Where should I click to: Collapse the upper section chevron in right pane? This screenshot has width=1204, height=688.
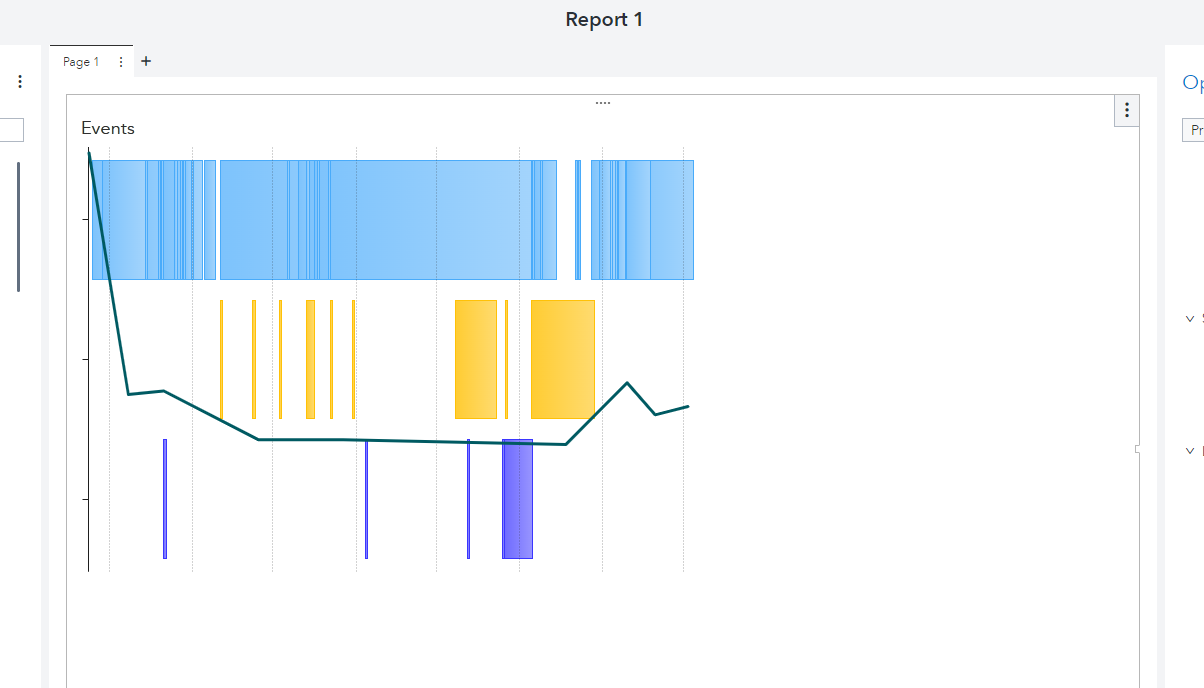click(x=1189, y=319)
